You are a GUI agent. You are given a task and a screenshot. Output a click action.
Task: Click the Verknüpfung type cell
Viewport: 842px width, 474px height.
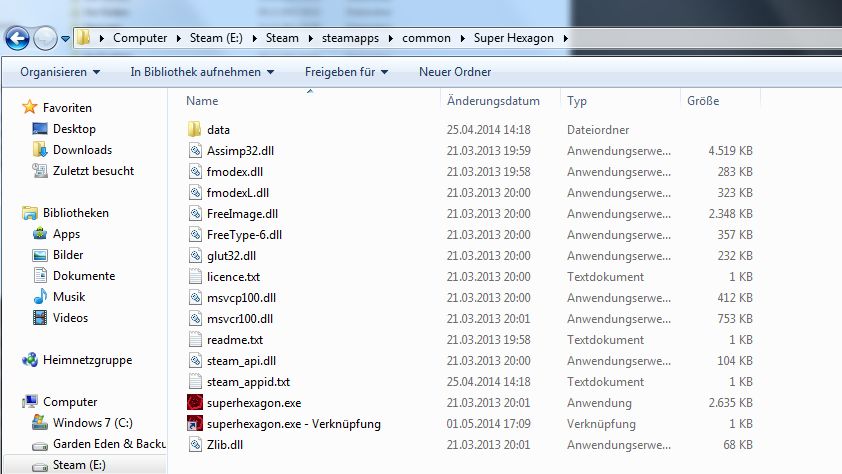coord(601,424)
